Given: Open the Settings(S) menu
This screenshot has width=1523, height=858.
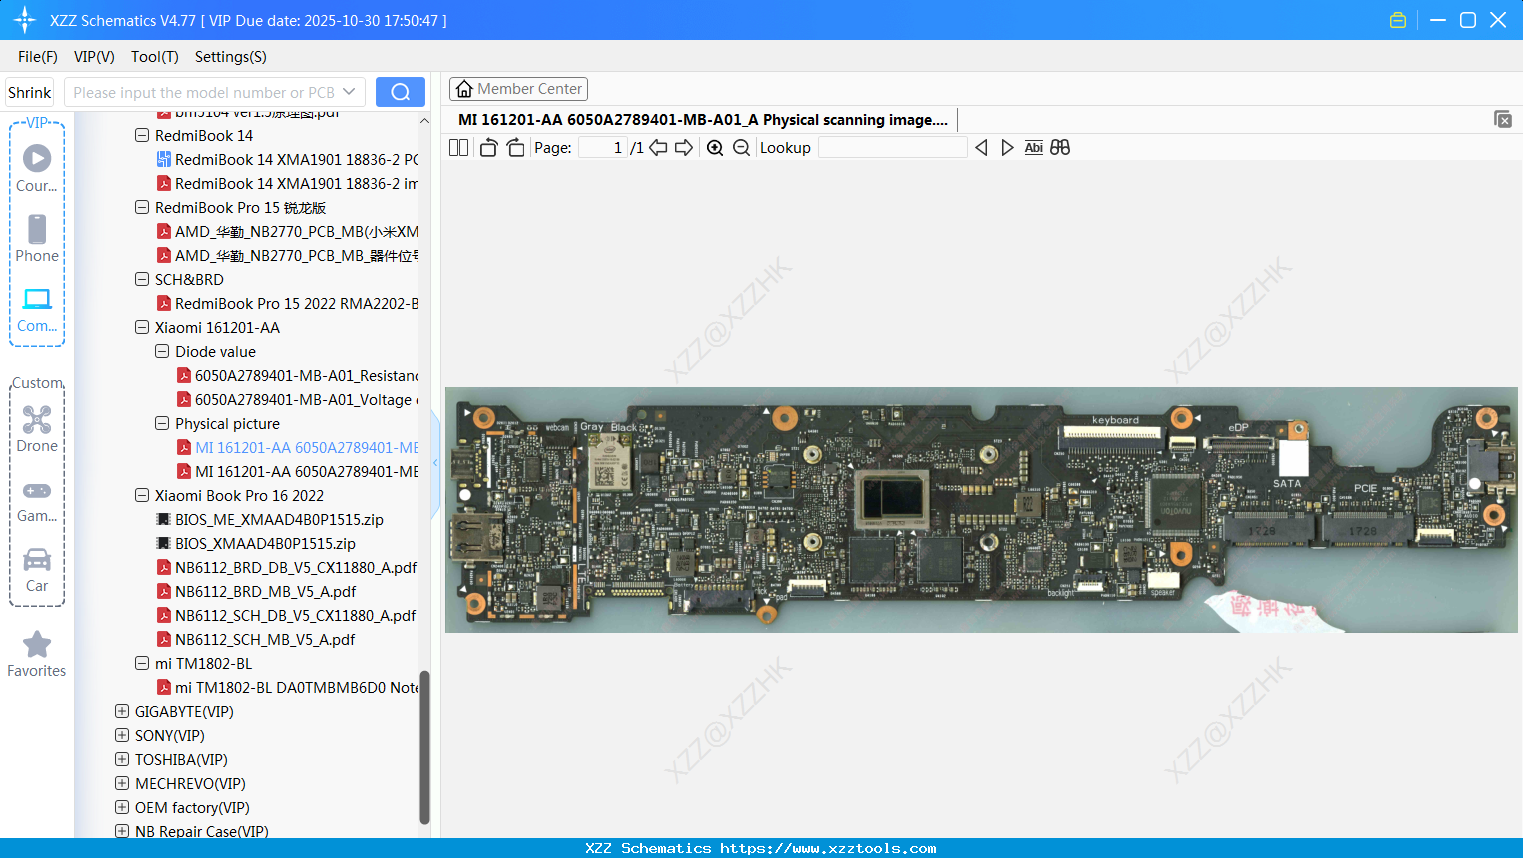Looking at the screenshot, I should tap(231, 57).
